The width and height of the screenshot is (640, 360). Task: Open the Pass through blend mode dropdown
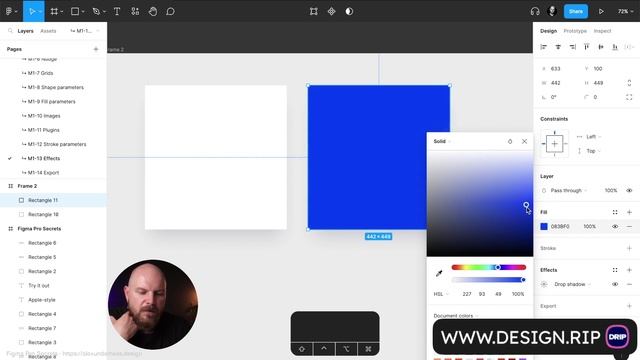(569, 191)
